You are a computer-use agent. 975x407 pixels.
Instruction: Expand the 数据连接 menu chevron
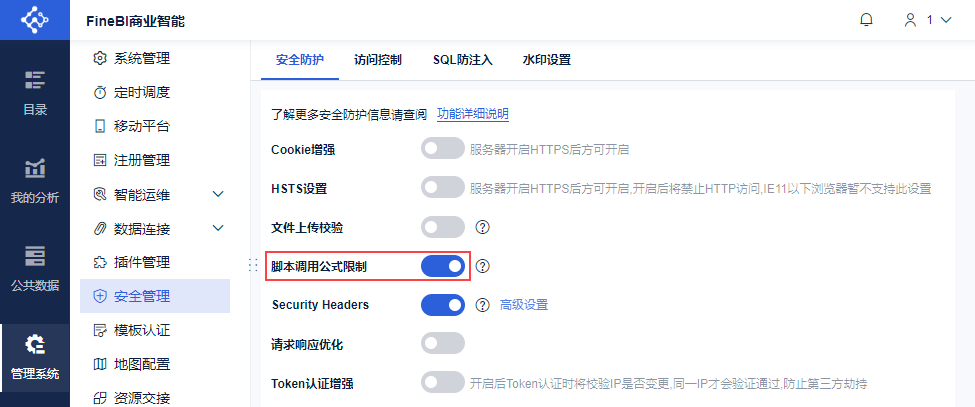click(218, 228)
